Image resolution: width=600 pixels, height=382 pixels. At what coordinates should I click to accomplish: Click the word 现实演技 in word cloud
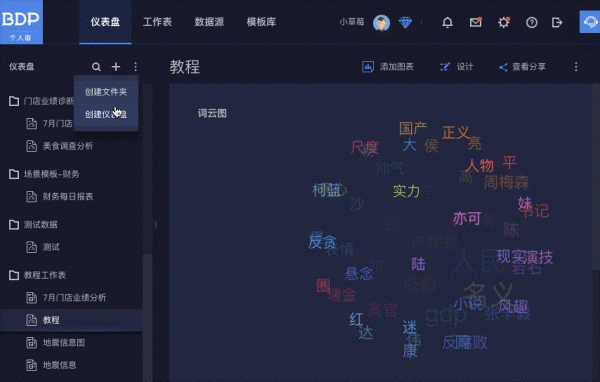525,257
